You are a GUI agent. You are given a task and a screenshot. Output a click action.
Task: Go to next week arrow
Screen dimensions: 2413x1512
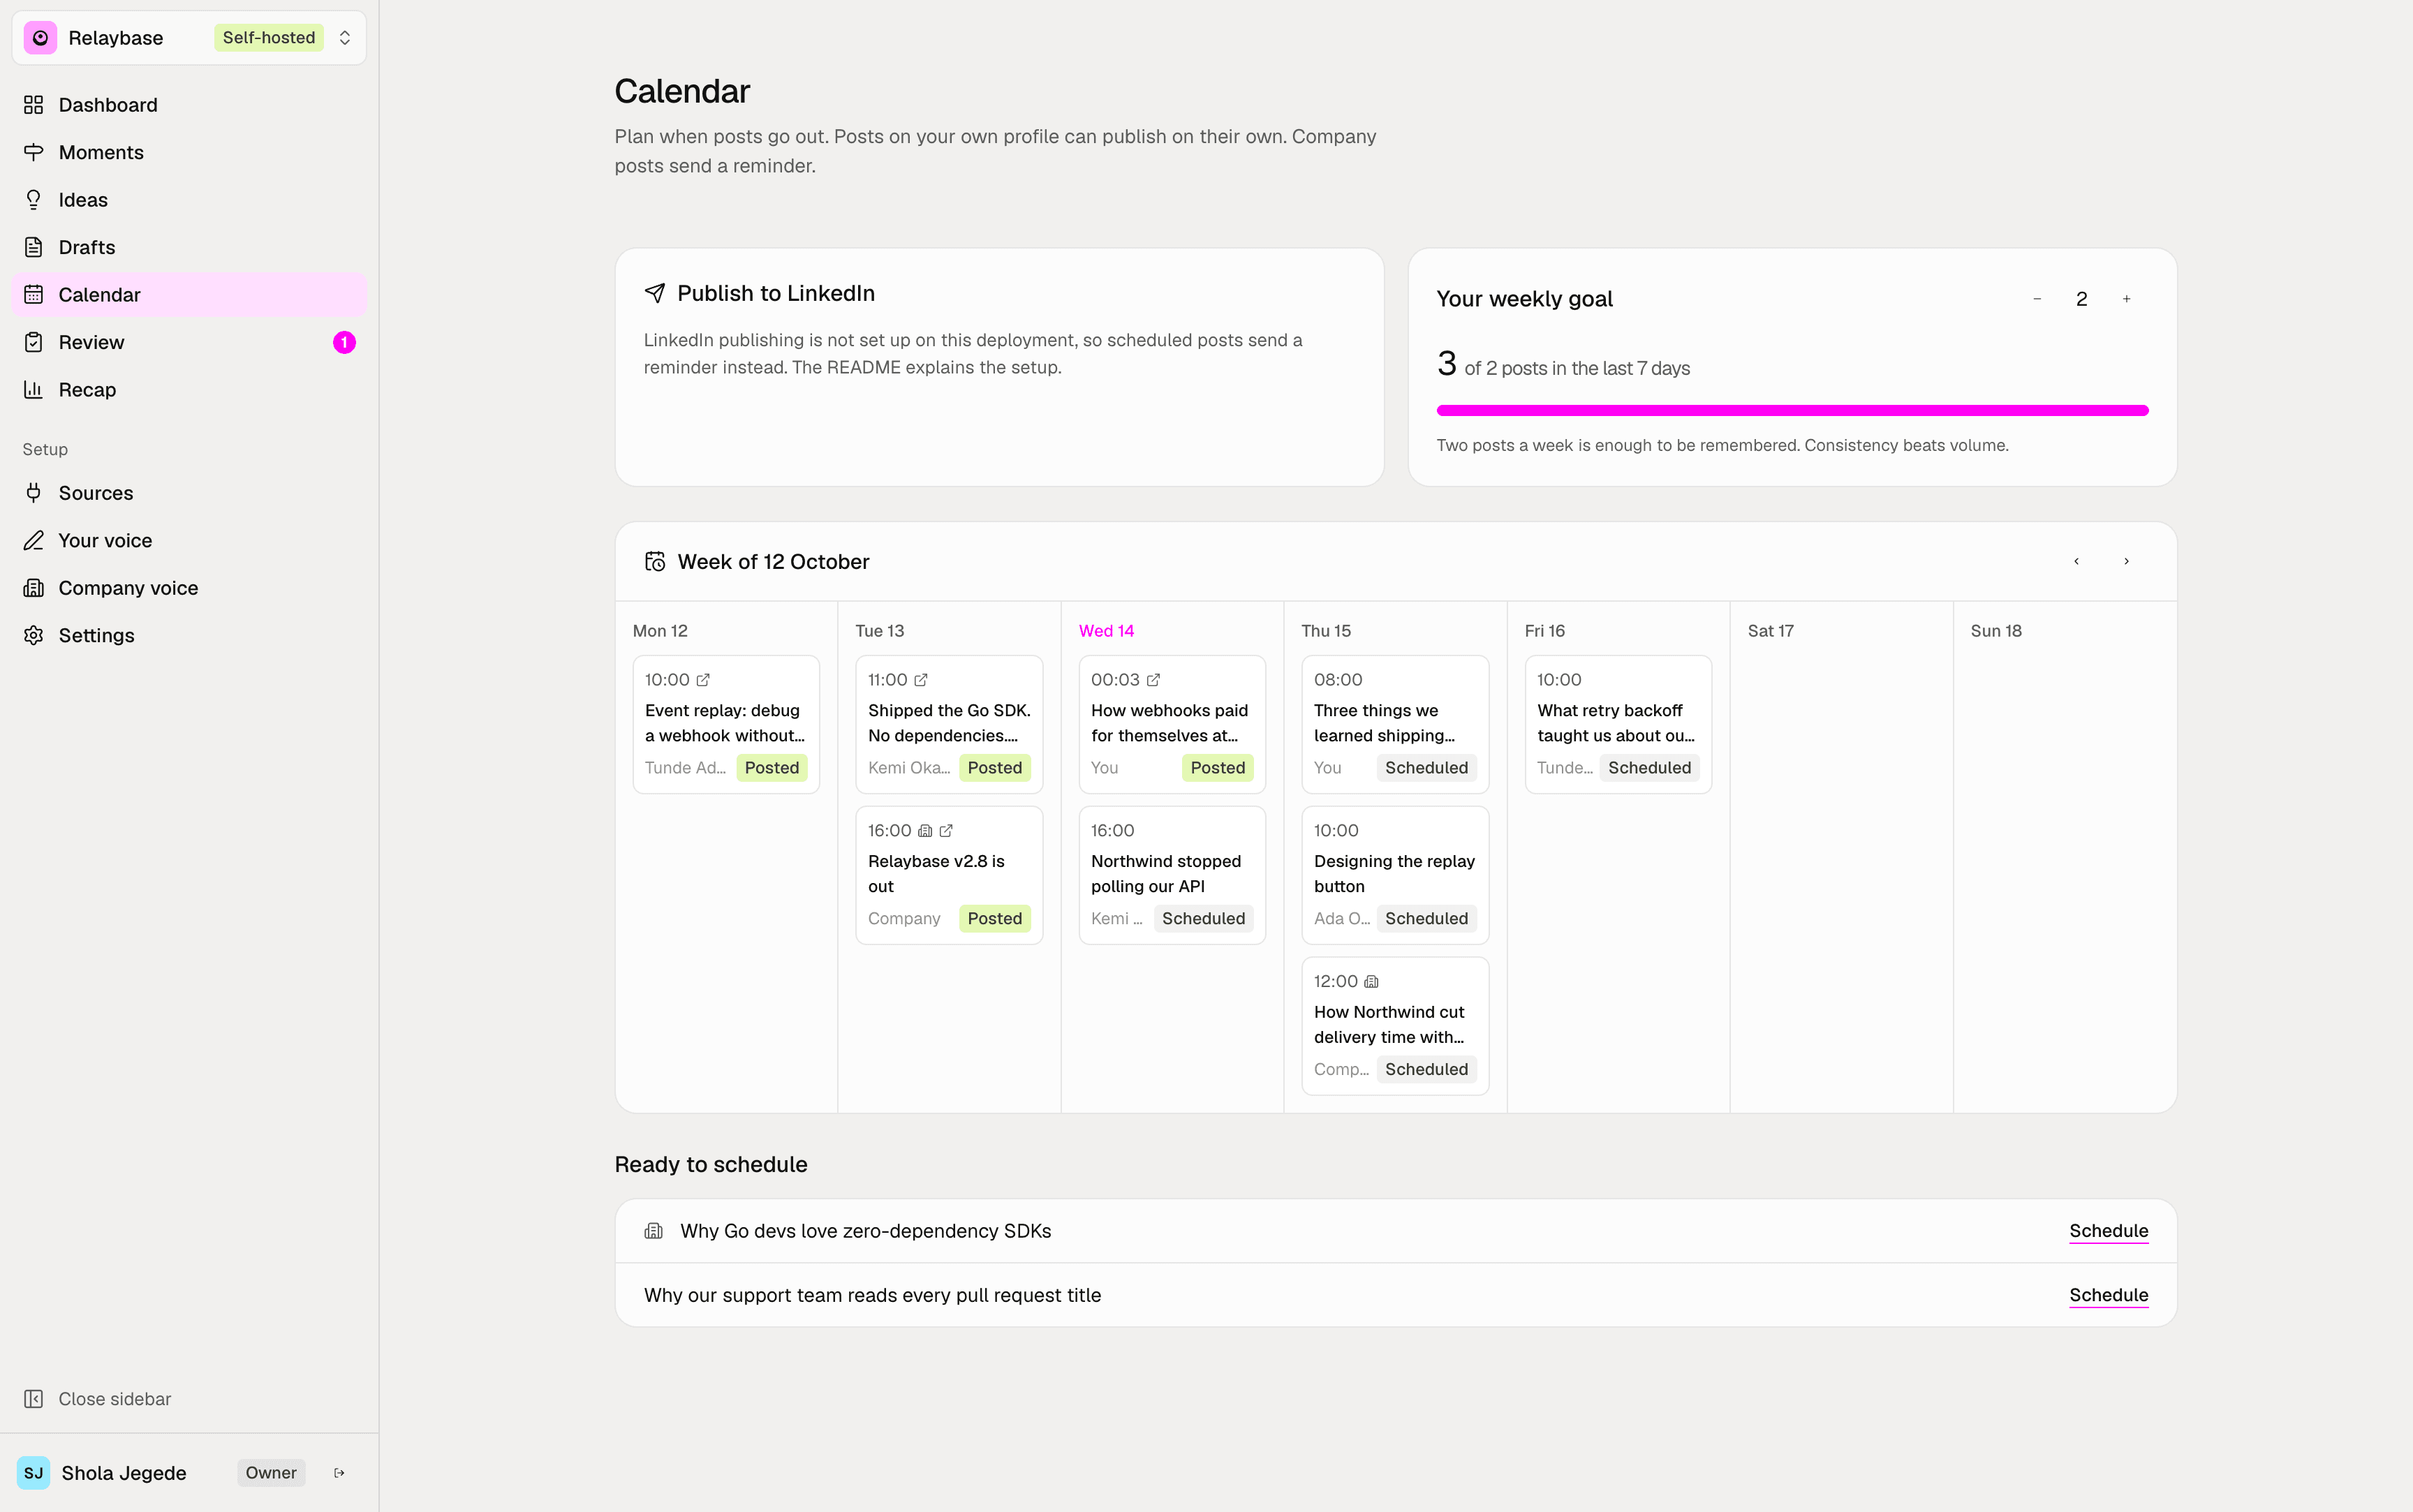coord(2126,561)
